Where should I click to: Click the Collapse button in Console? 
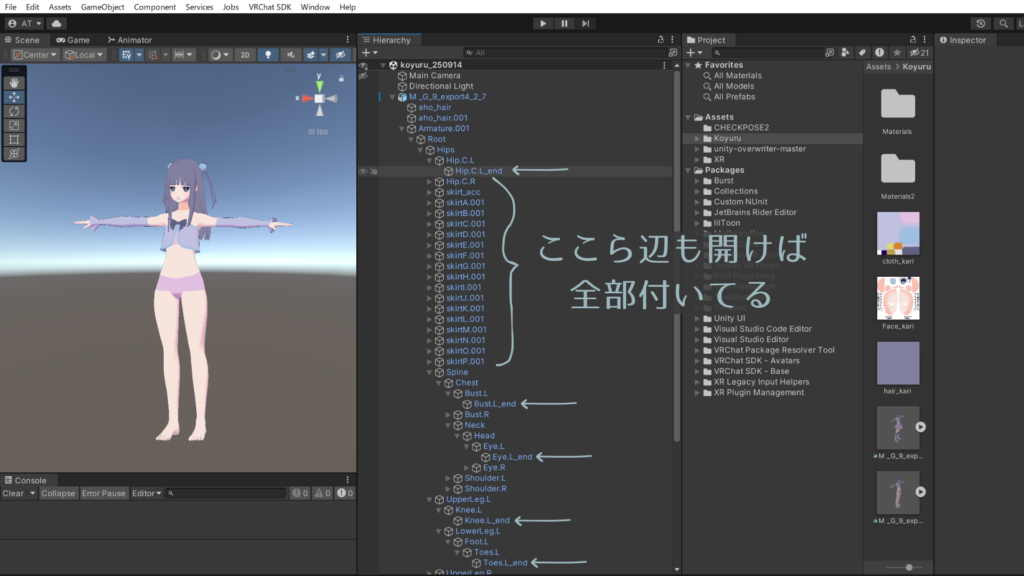58,493
